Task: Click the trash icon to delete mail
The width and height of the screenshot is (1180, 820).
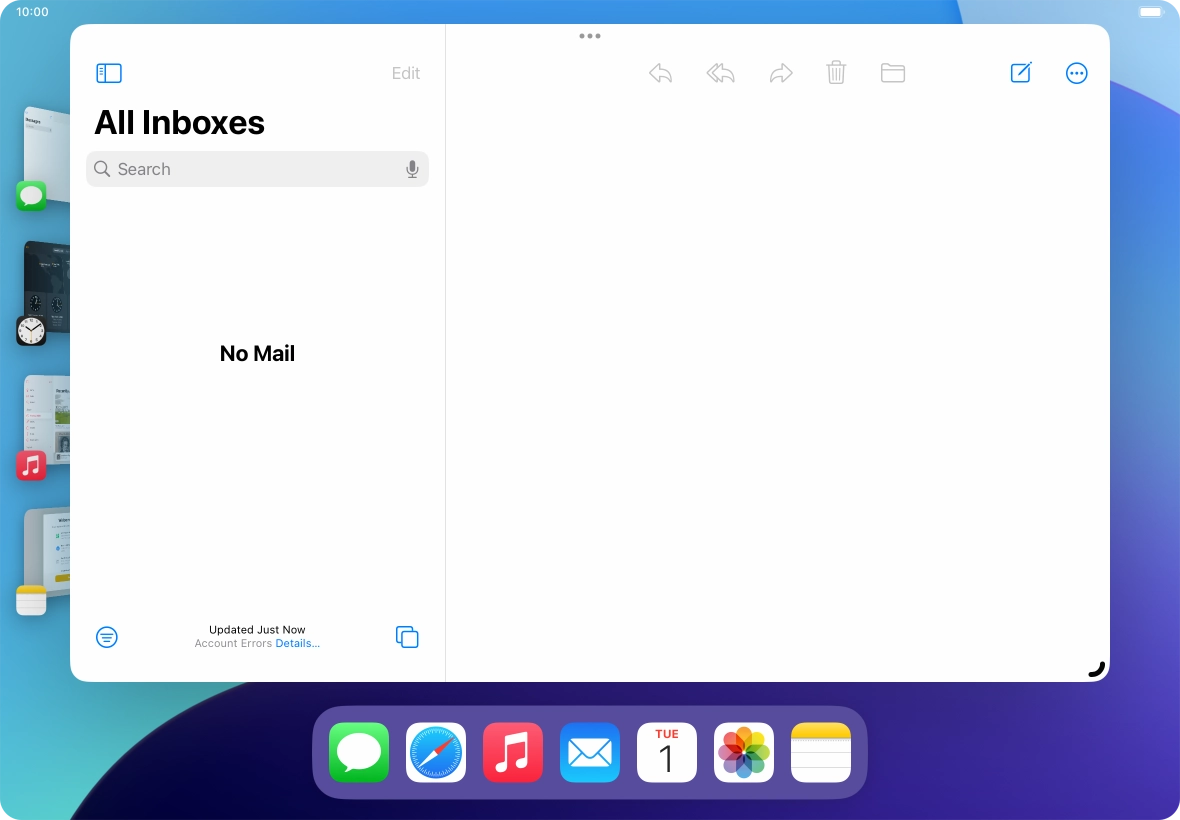Action: click(836, 72)
